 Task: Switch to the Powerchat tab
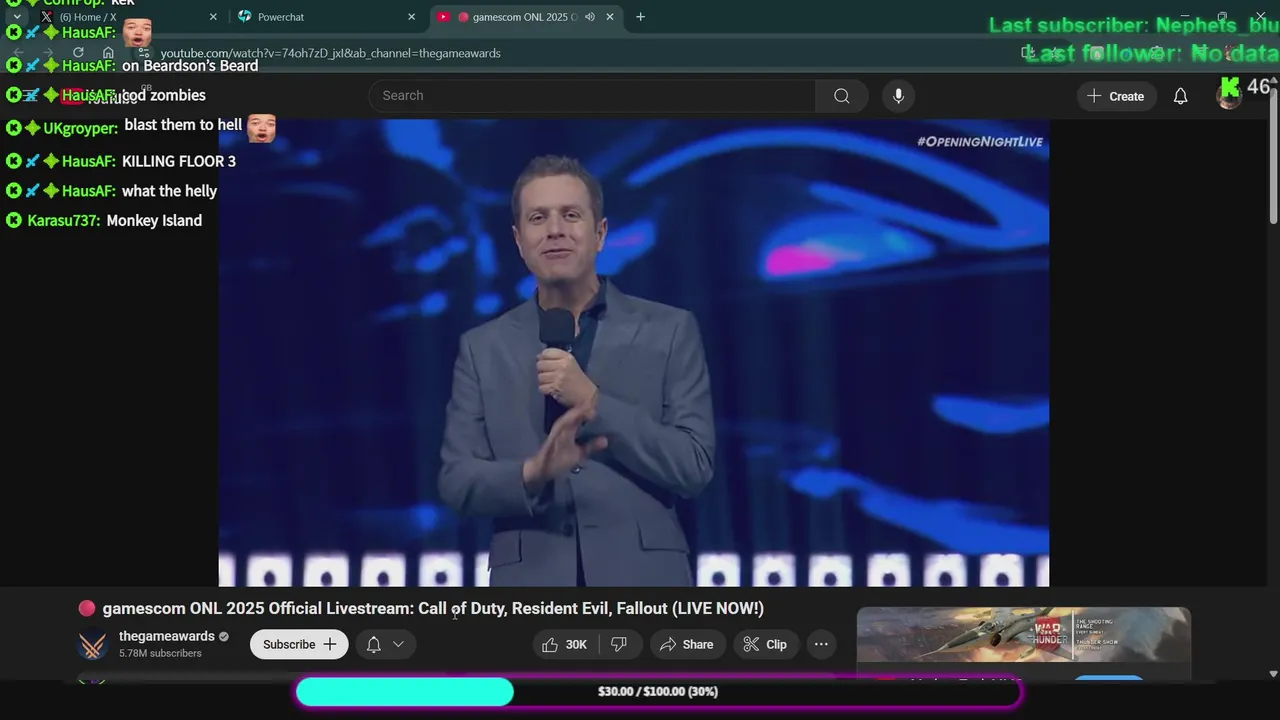326,17
